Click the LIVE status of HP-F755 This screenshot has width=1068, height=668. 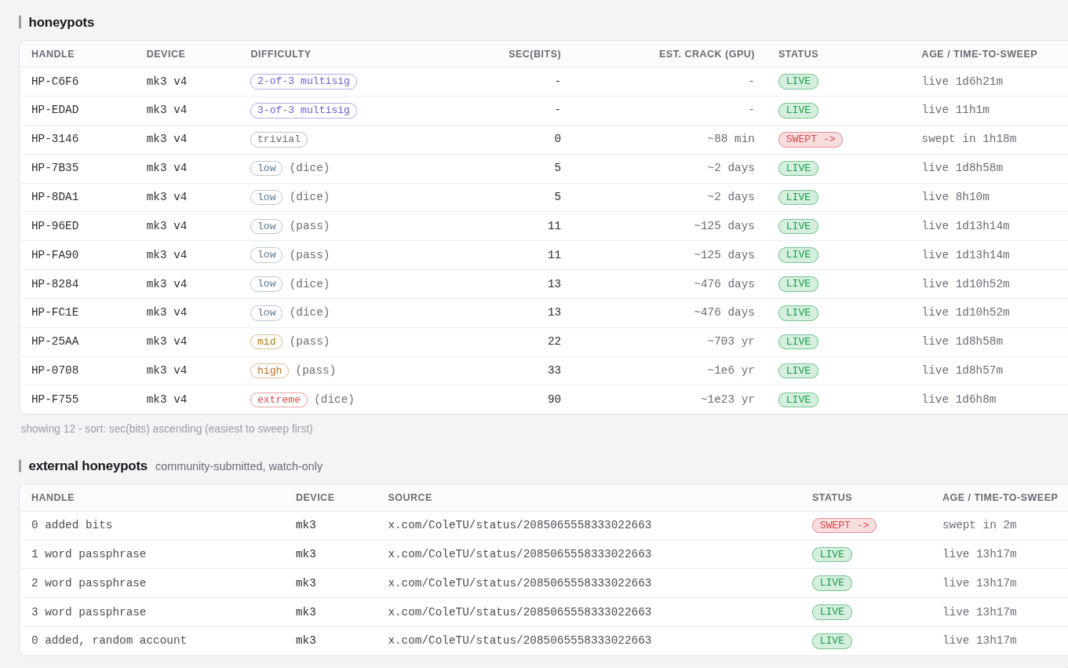798,399
